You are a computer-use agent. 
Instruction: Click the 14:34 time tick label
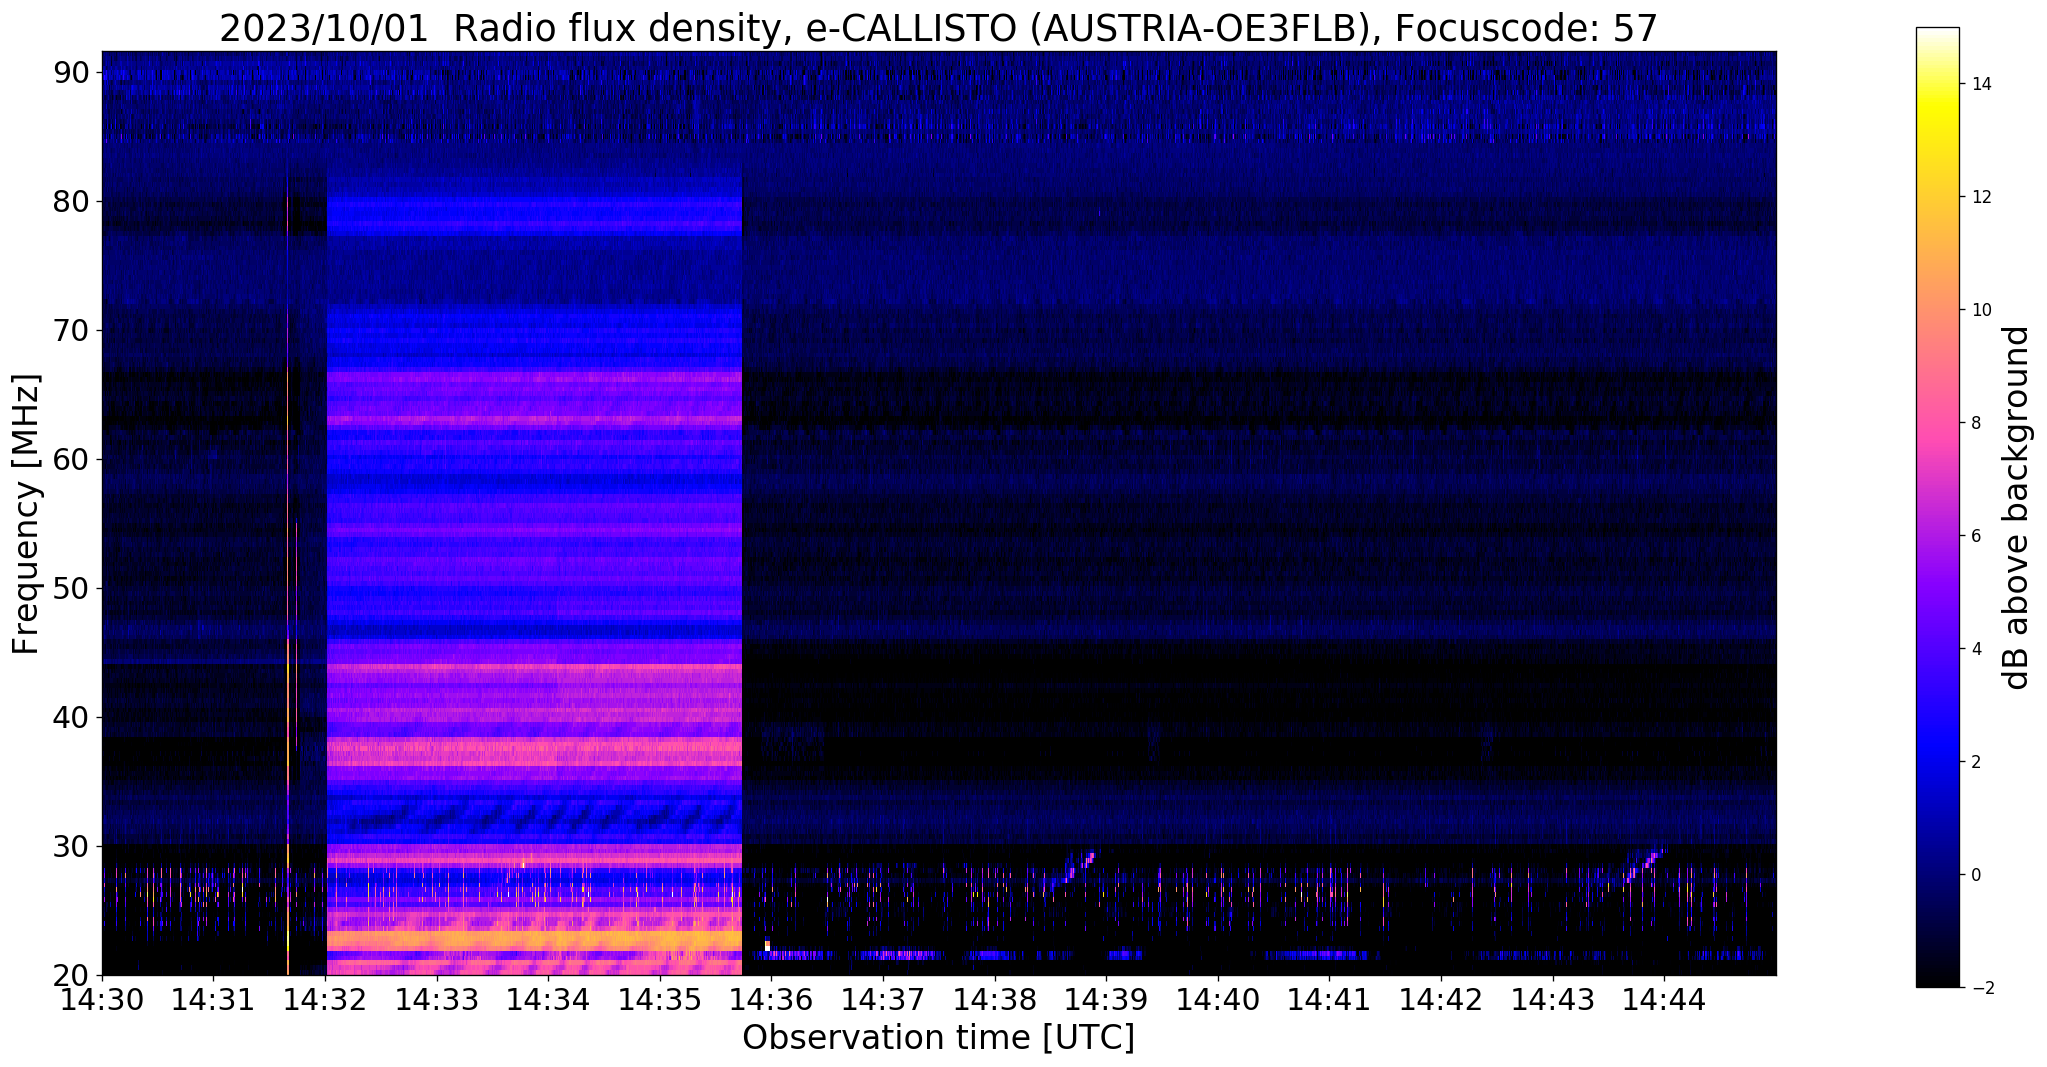click(x=548, y=999)
